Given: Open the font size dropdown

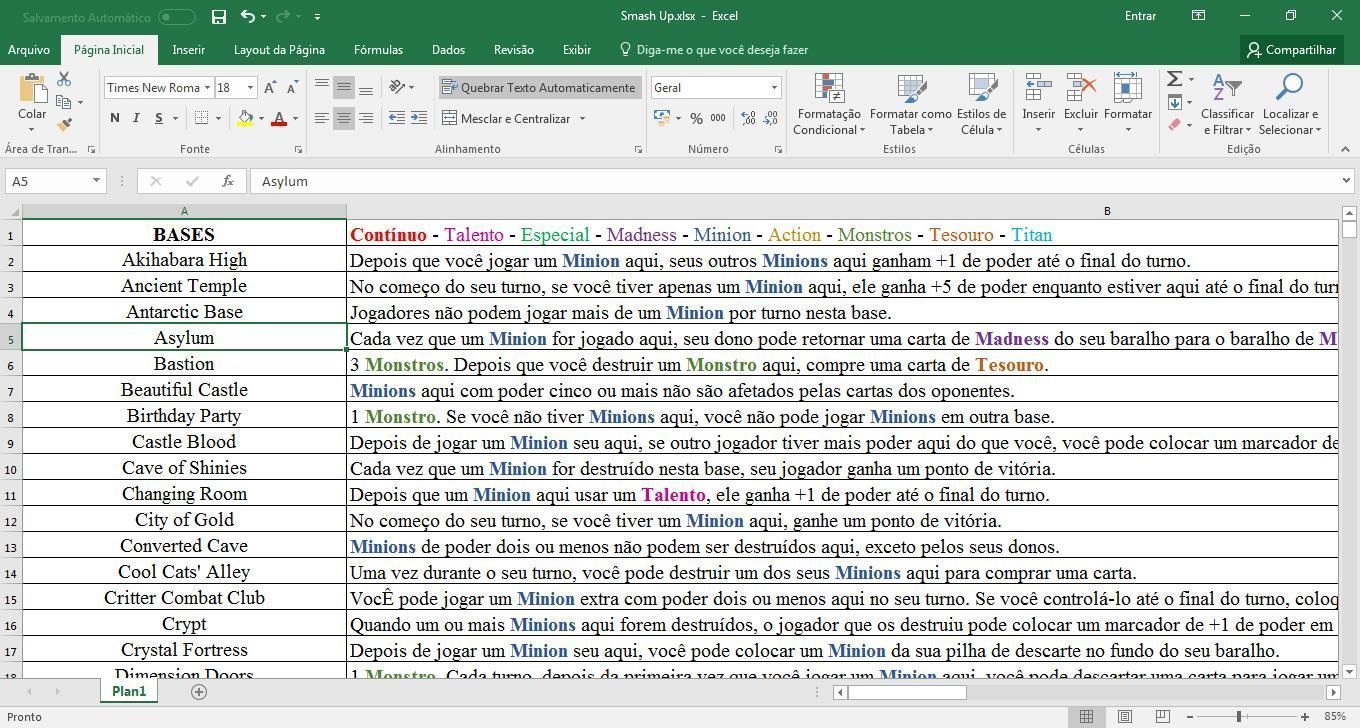Looking at the screenshot, I should (250, 88).
